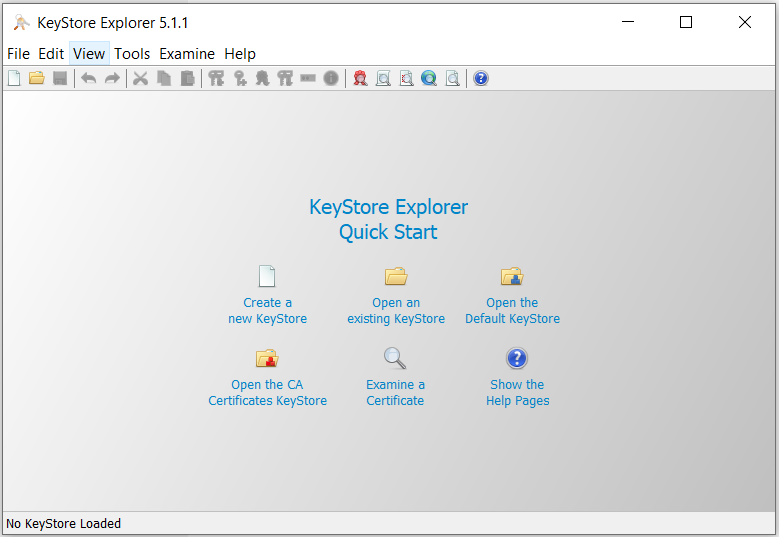779x537 pixels.
Task: Click the Save floppy disk toolbar icon
Action: (60, 78)
